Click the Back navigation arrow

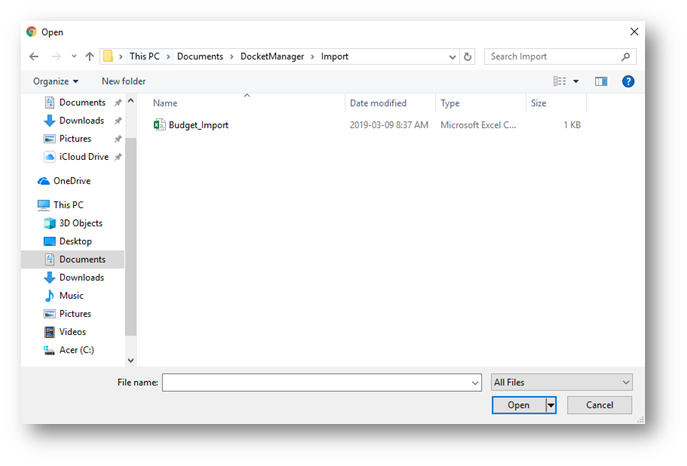click(x=34, y=56)
